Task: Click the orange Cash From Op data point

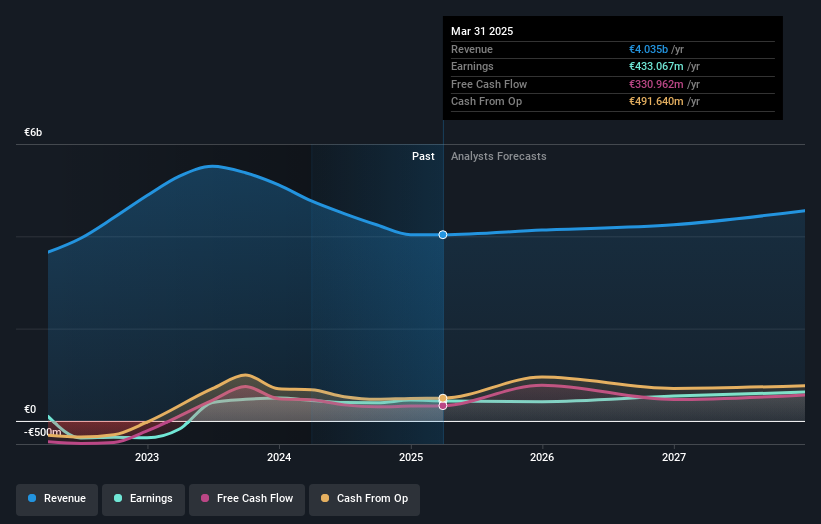Action: (x=443, y=398)
